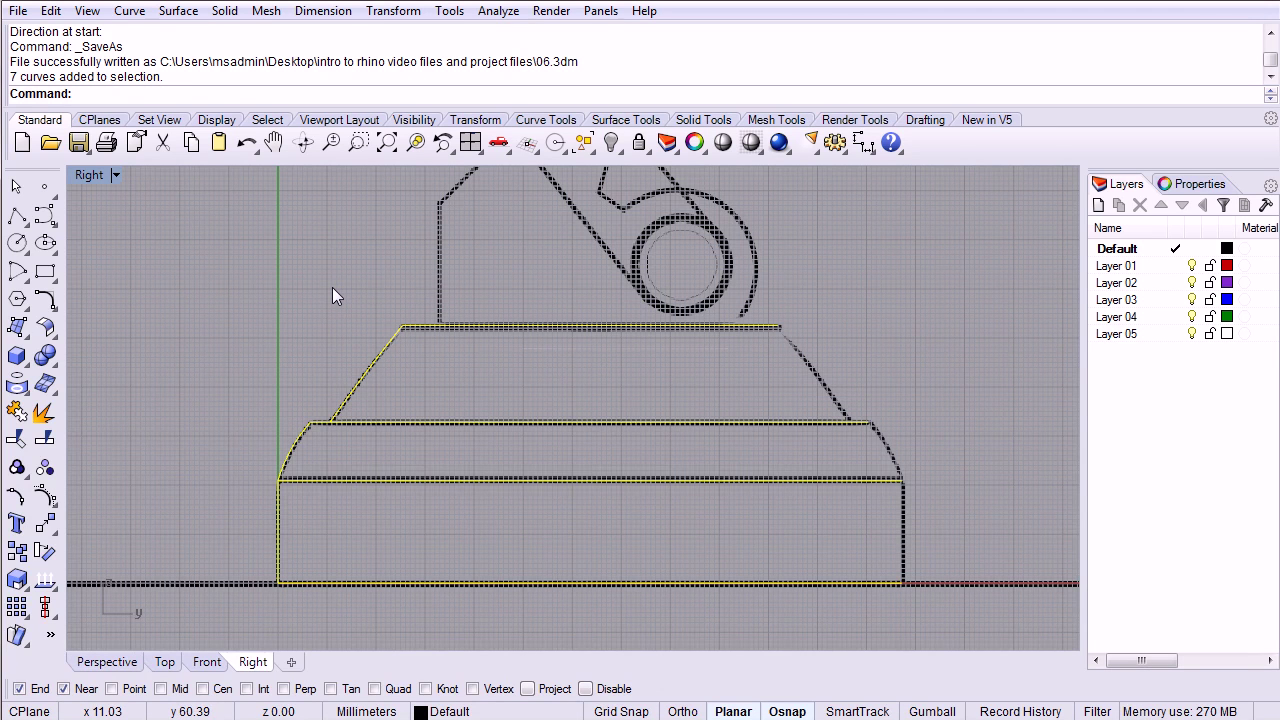Click Layer 02 purple color swatch
Screen dimensions: 1280x720
coord(1227,283)
